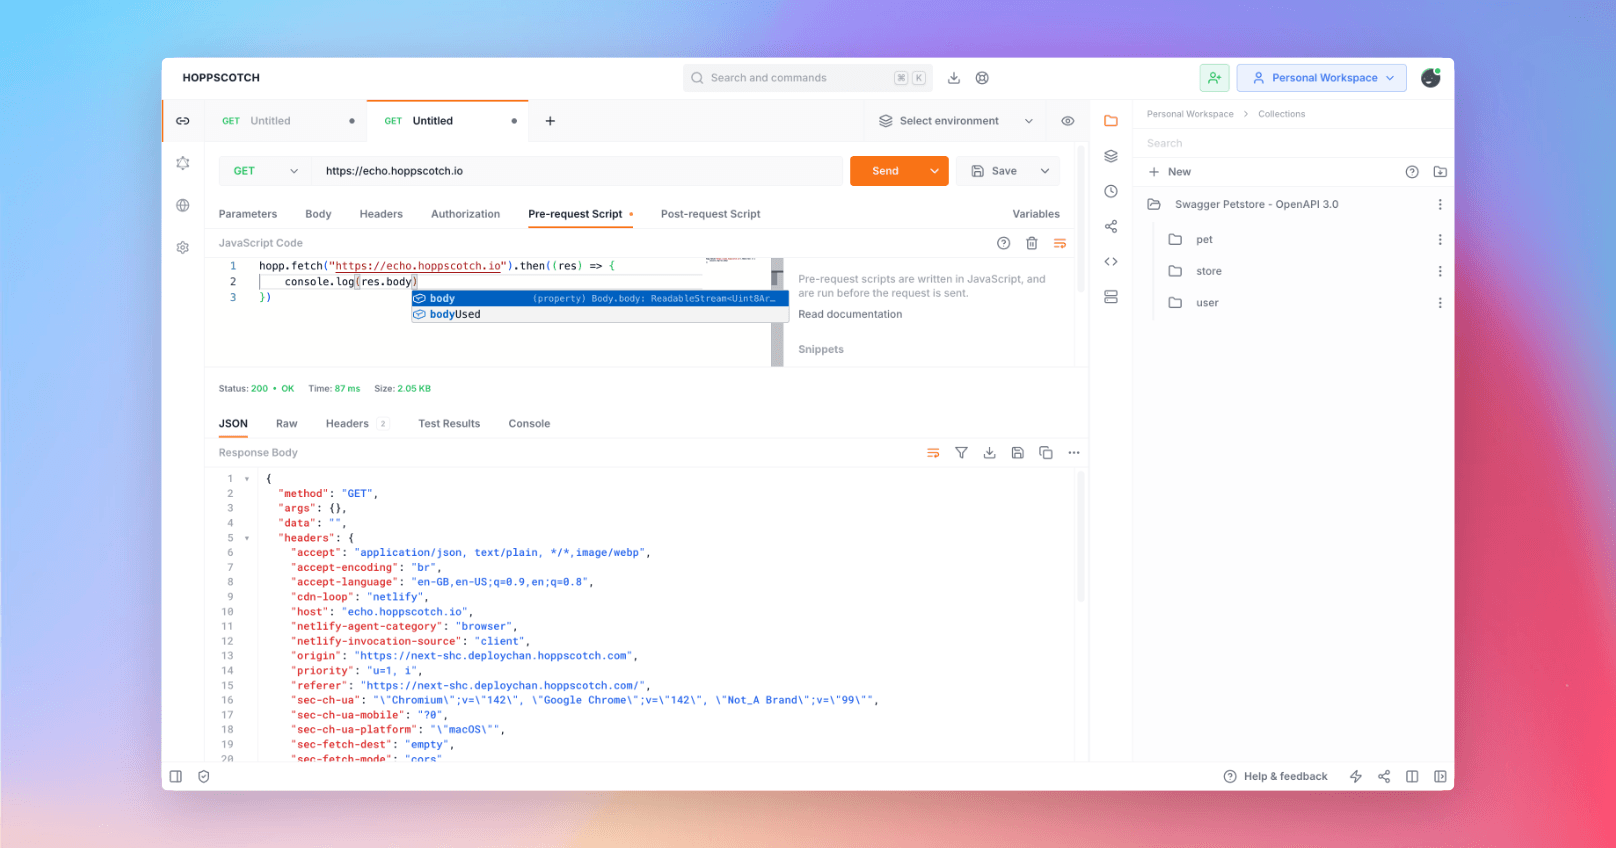
Task: Open the GraphQL icon in left sidebar
Action: click(x=183, y=163)
